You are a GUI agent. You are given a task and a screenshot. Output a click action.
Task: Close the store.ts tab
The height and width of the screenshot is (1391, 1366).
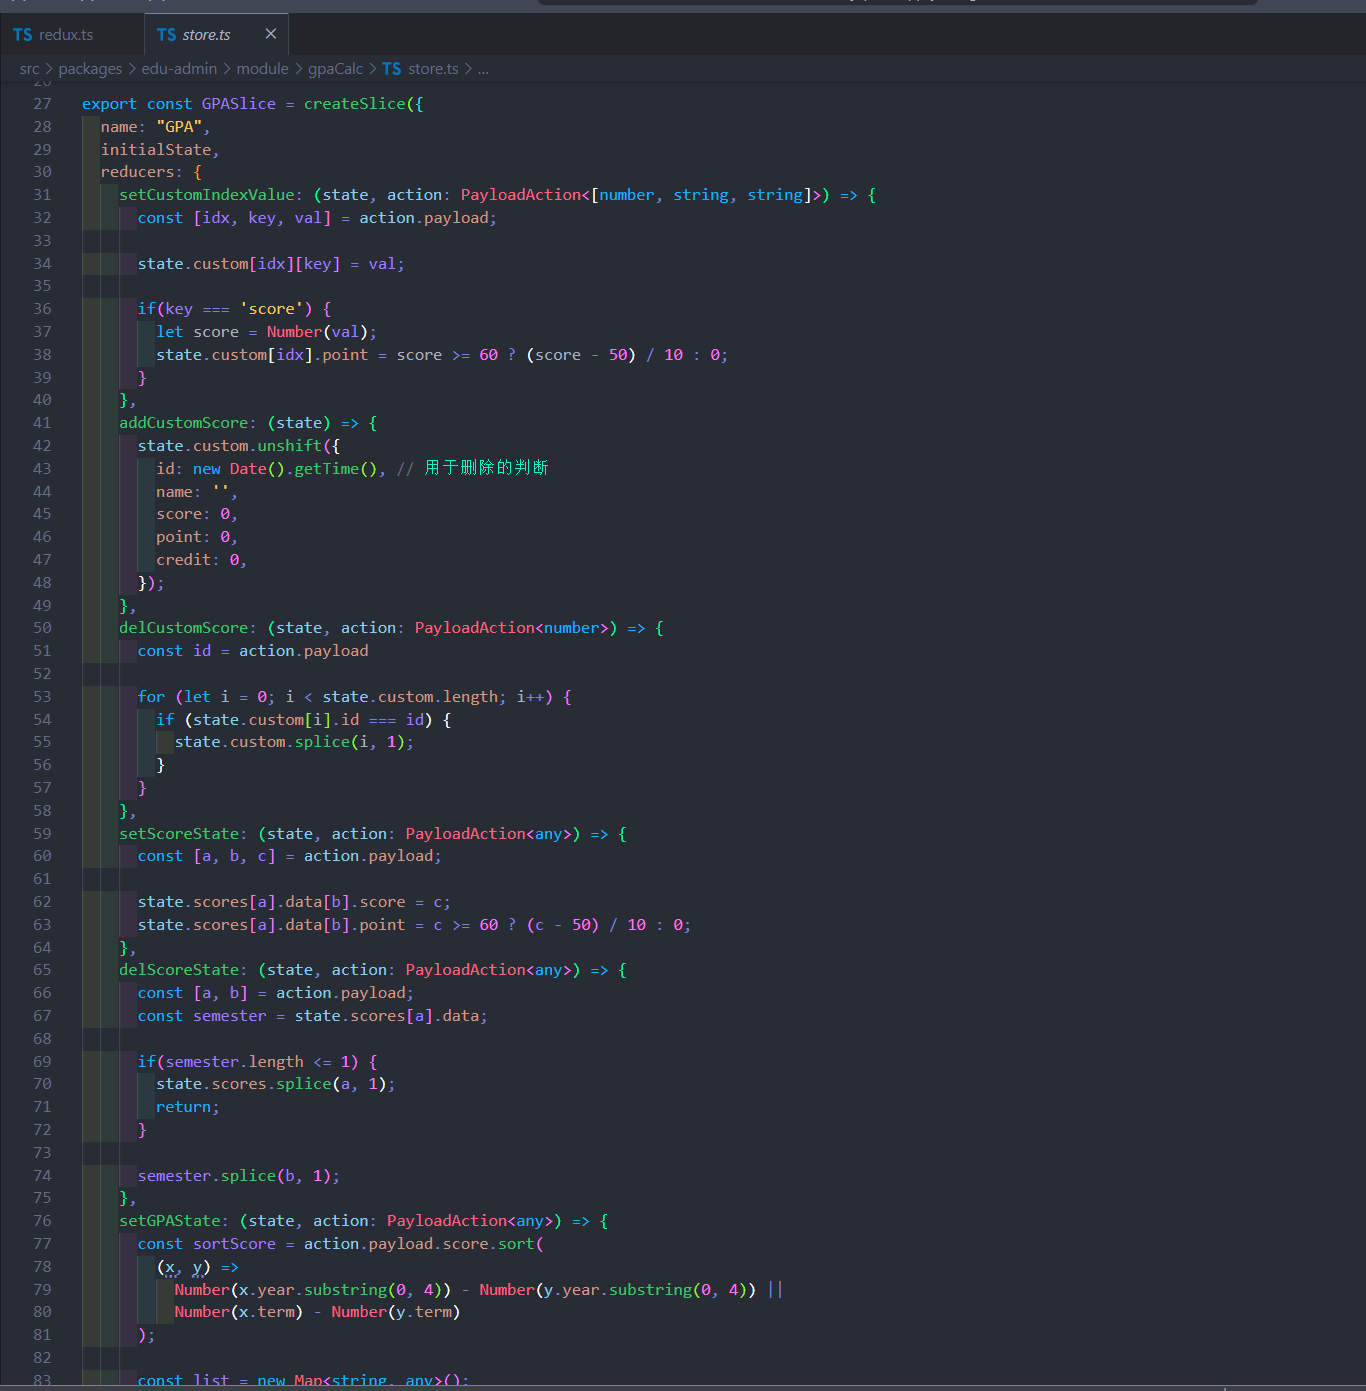(270, 34)
